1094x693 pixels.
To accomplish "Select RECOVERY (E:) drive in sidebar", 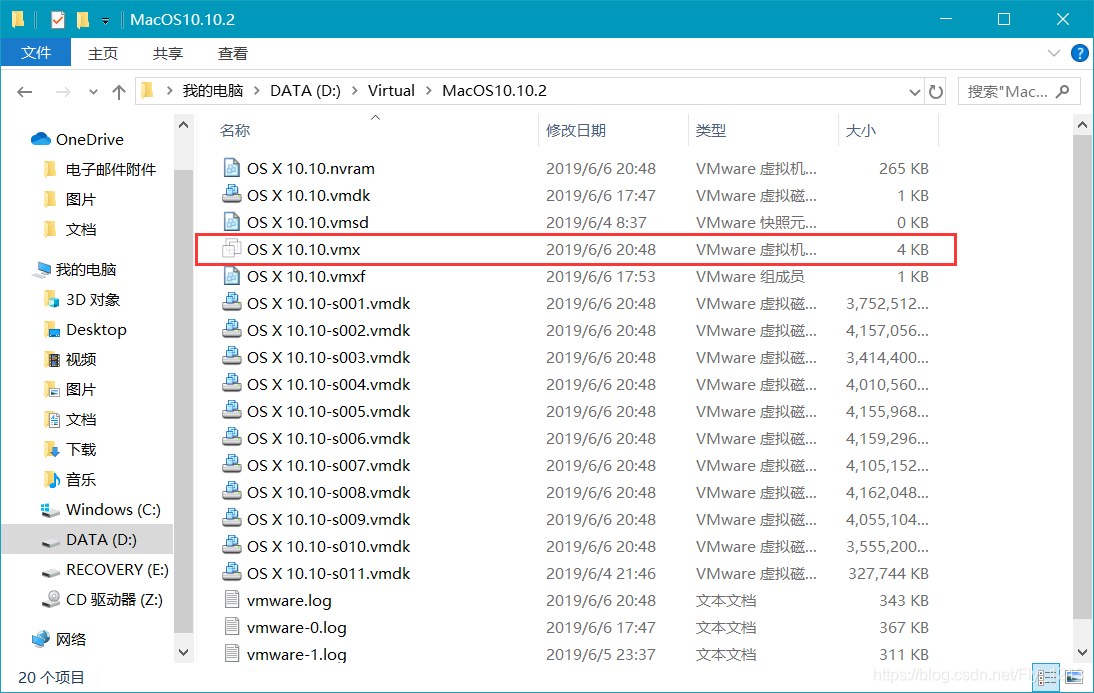I will click(117, 569).
